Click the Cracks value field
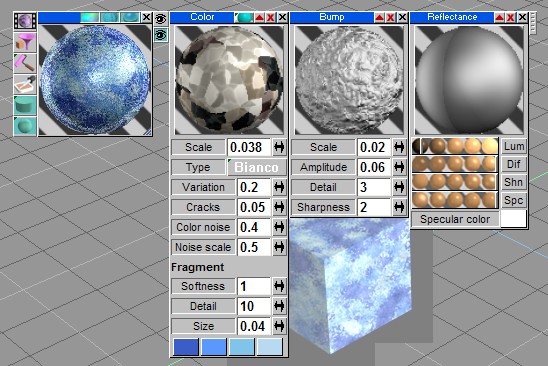Viewport: 548px width, 366px height. tap(254, 207)
